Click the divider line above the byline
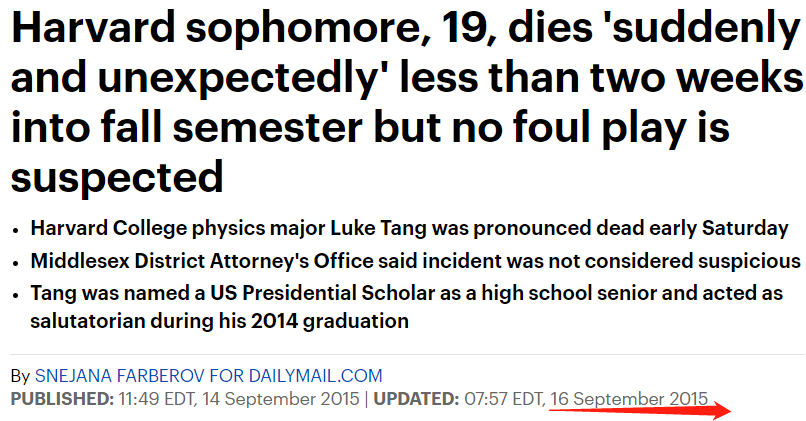806x421 pixels. click(x=400, y=354)
